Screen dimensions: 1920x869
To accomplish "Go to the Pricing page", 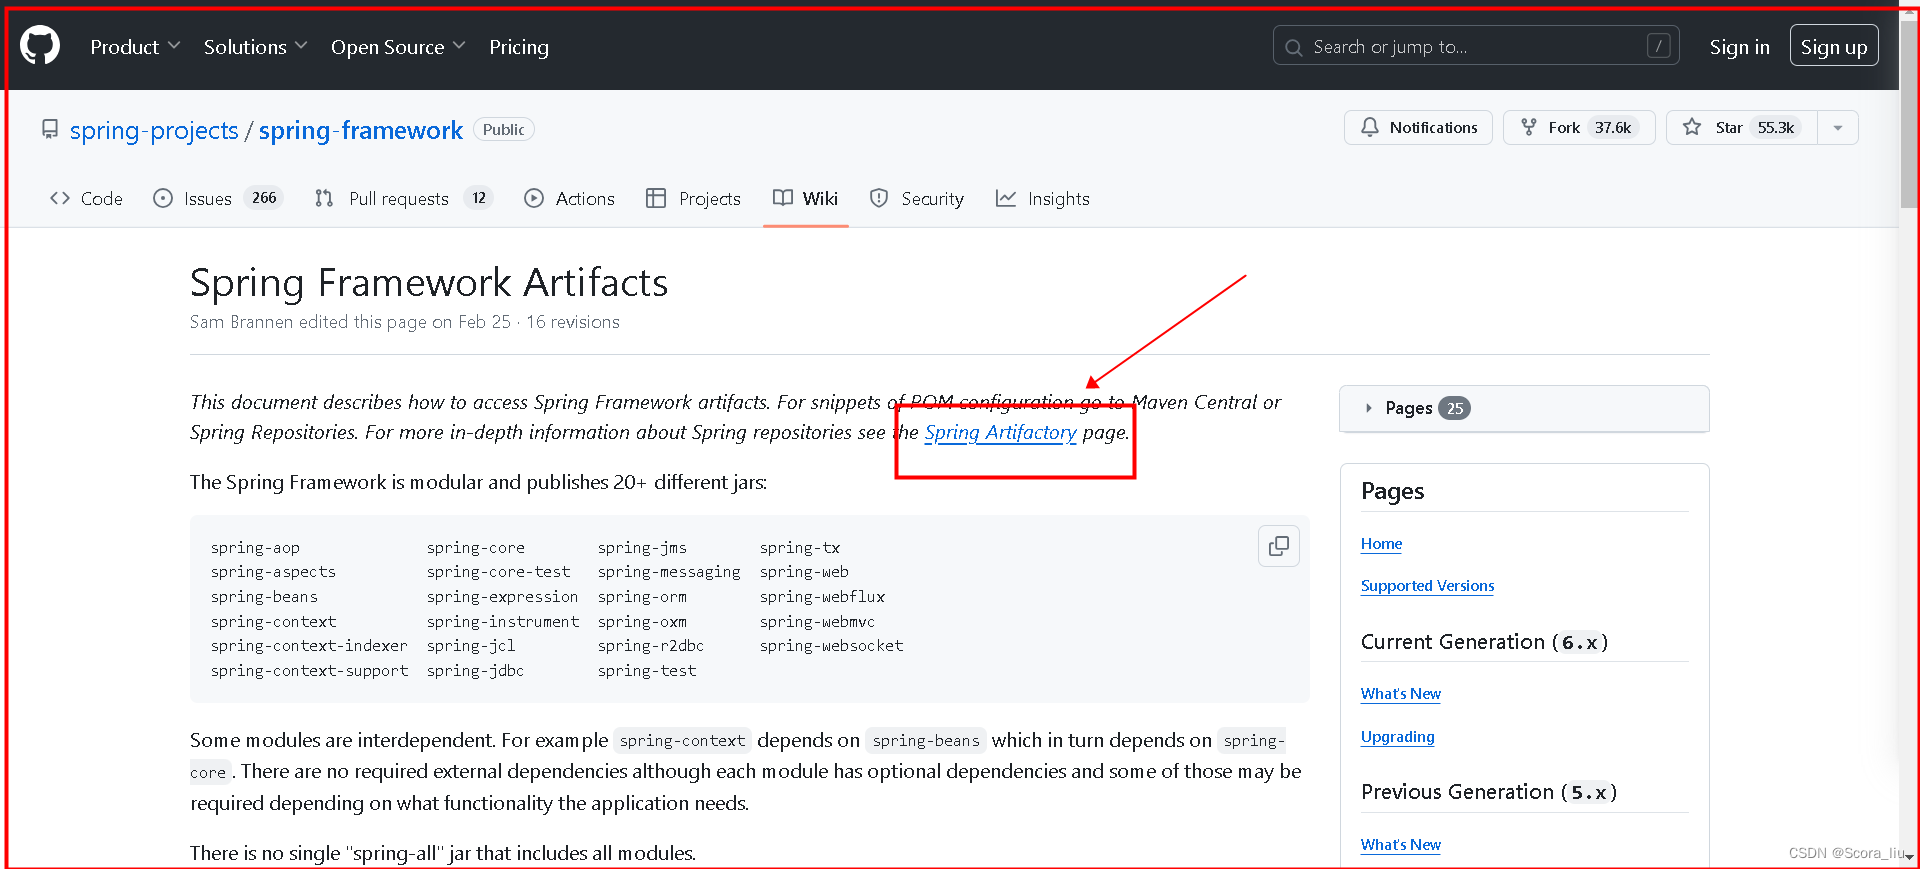I will click(519, 47).
